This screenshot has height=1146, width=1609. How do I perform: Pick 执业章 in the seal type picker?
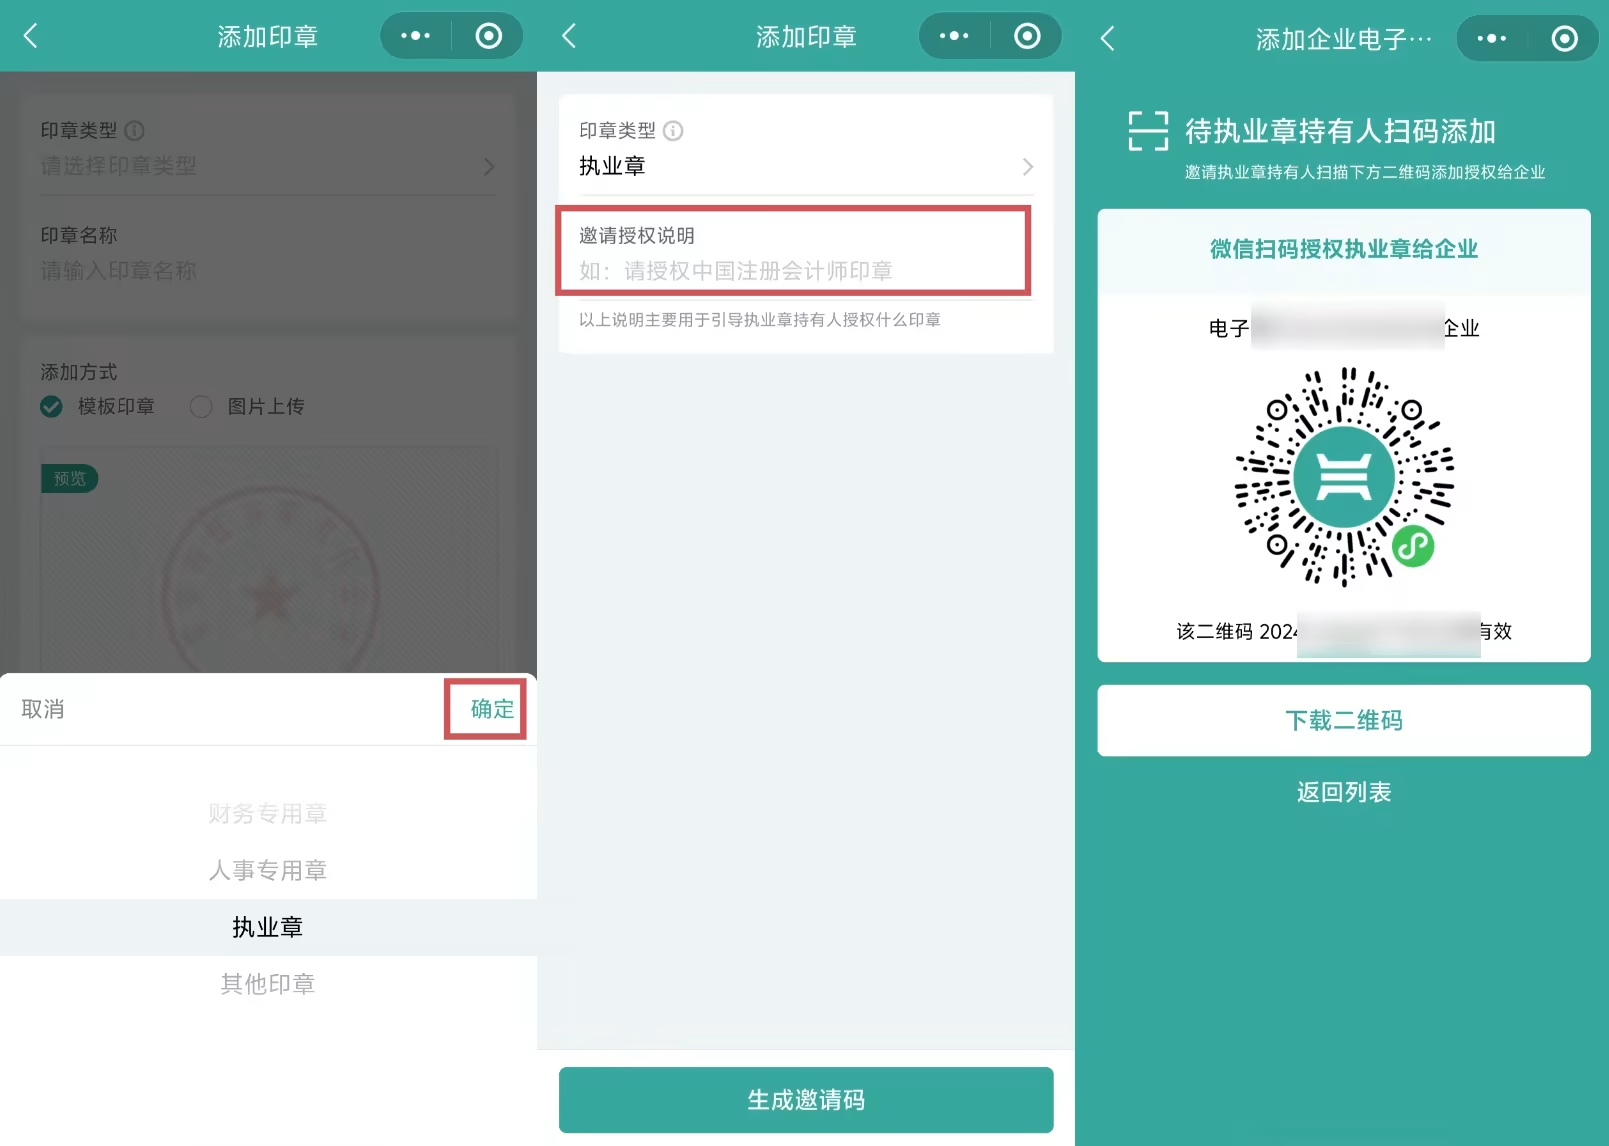[x=268, y=927]
